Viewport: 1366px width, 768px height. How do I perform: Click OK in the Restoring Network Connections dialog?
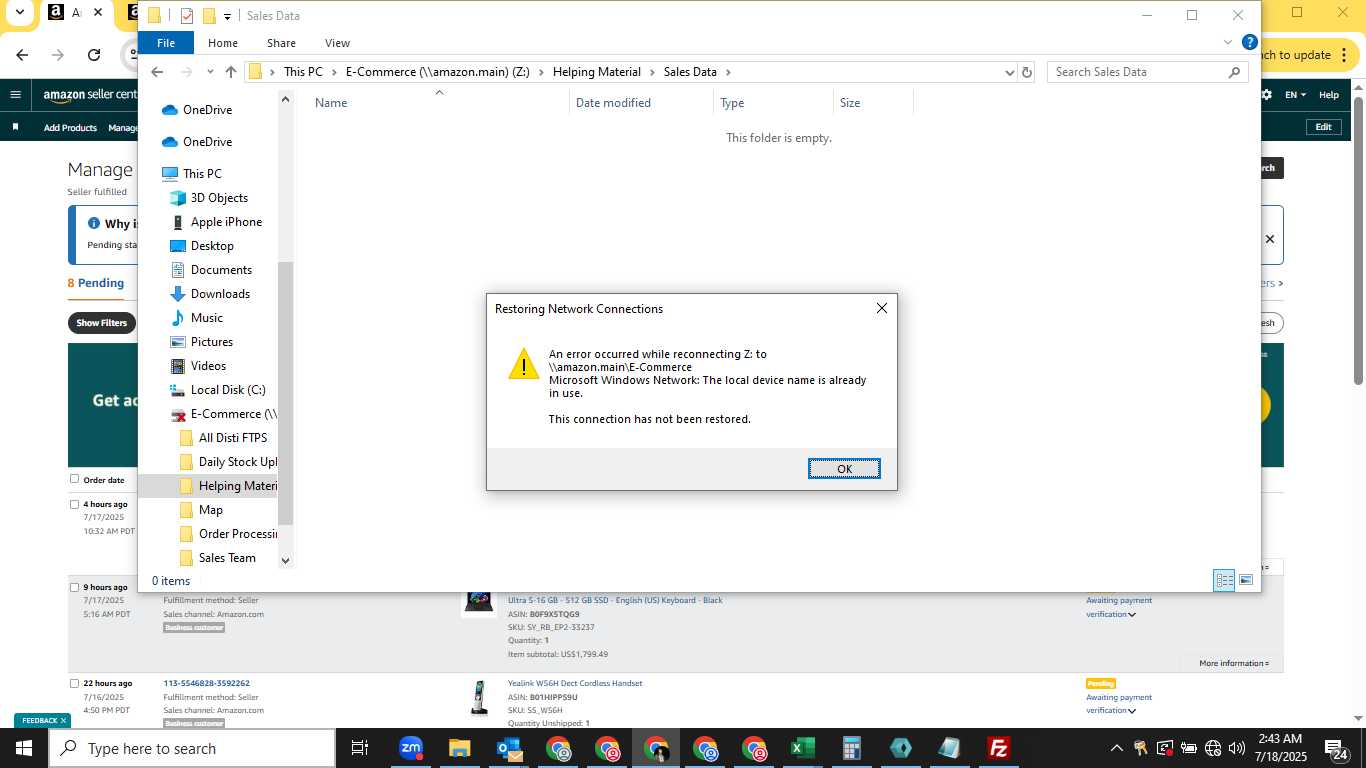[844, 469]
